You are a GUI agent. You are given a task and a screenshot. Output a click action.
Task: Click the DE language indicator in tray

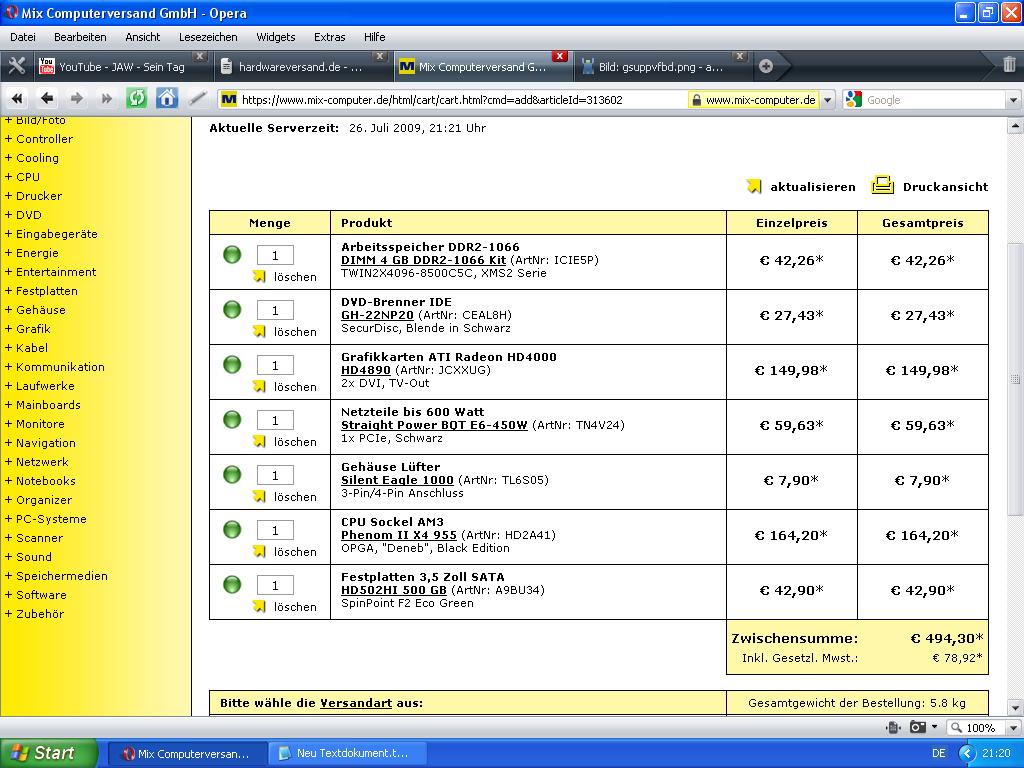938,754
